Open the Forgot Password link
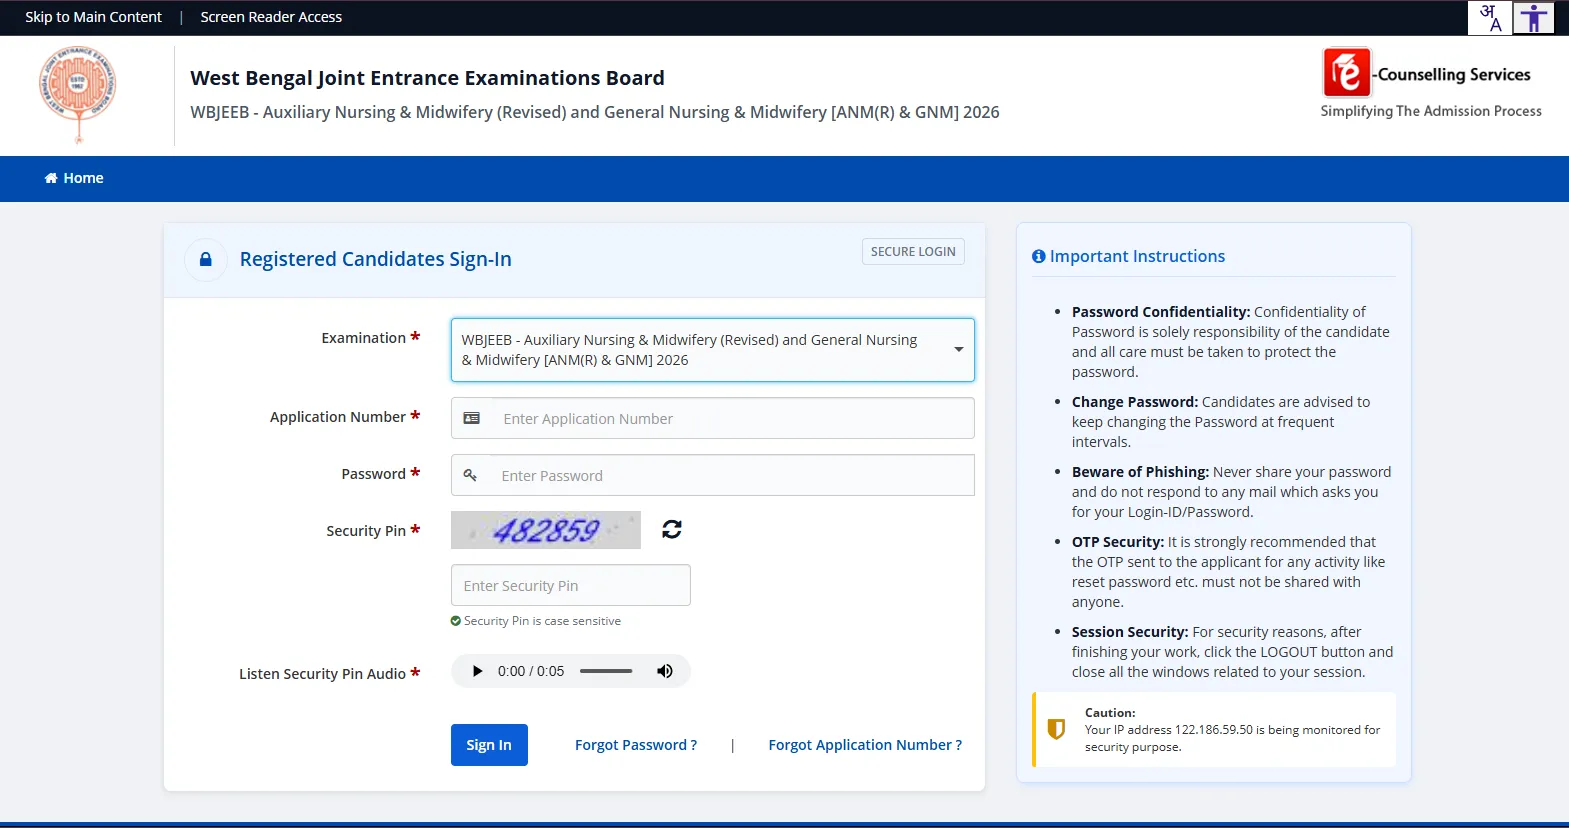The width and height of the screenshot is (1569, 828). 636,745
